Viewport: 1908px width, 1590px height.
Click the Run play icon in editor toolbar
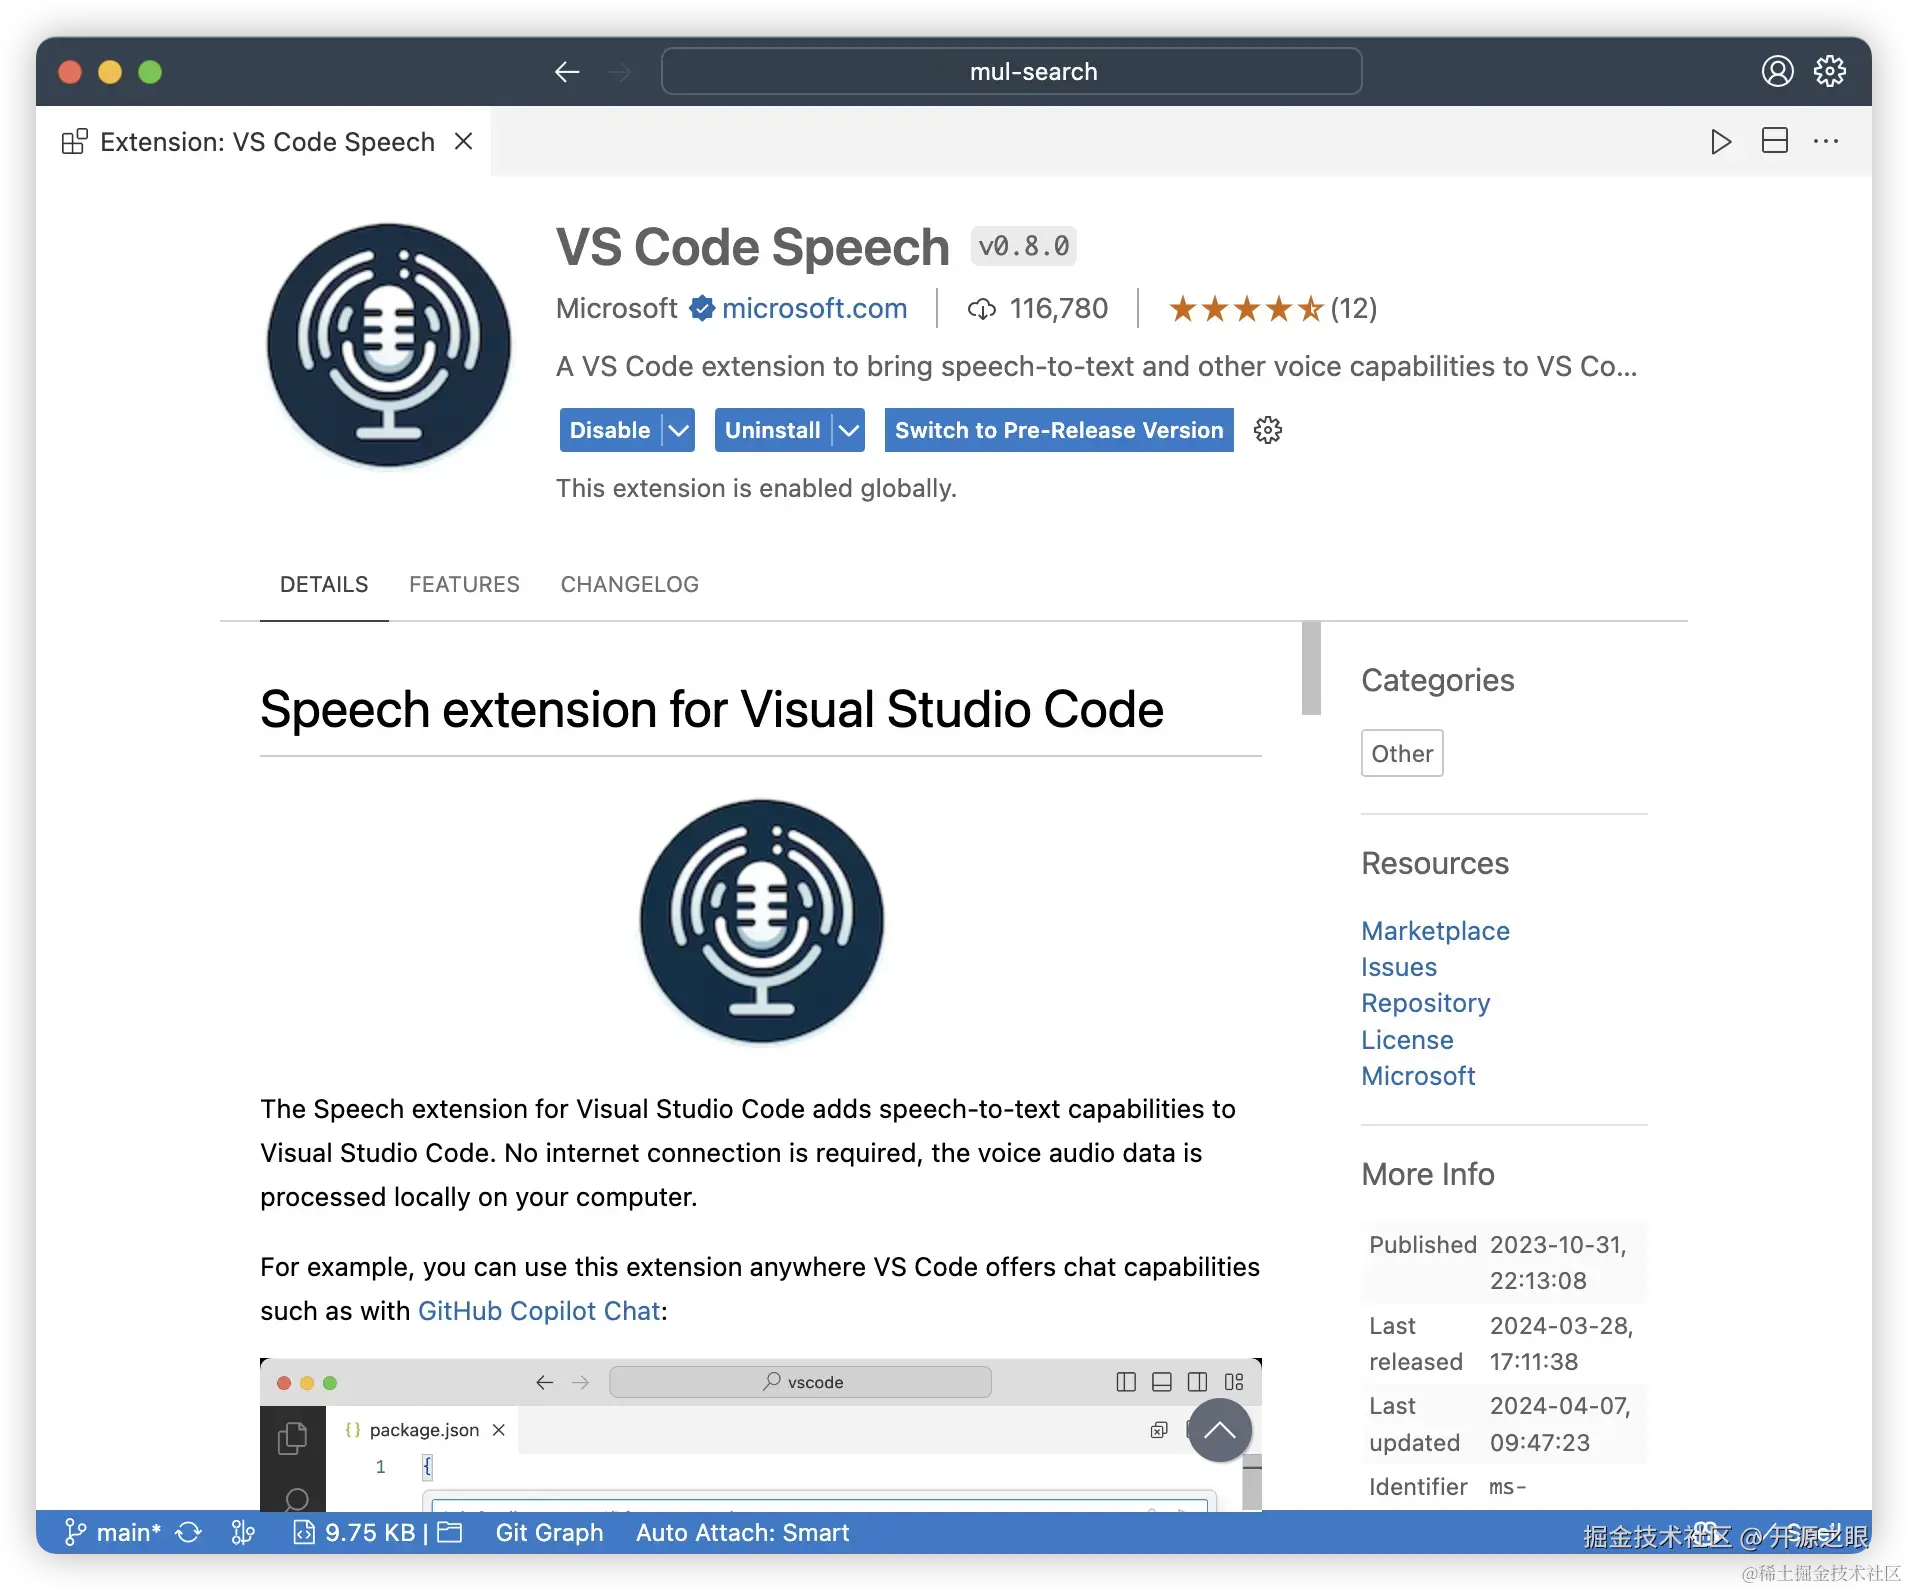1721,141
